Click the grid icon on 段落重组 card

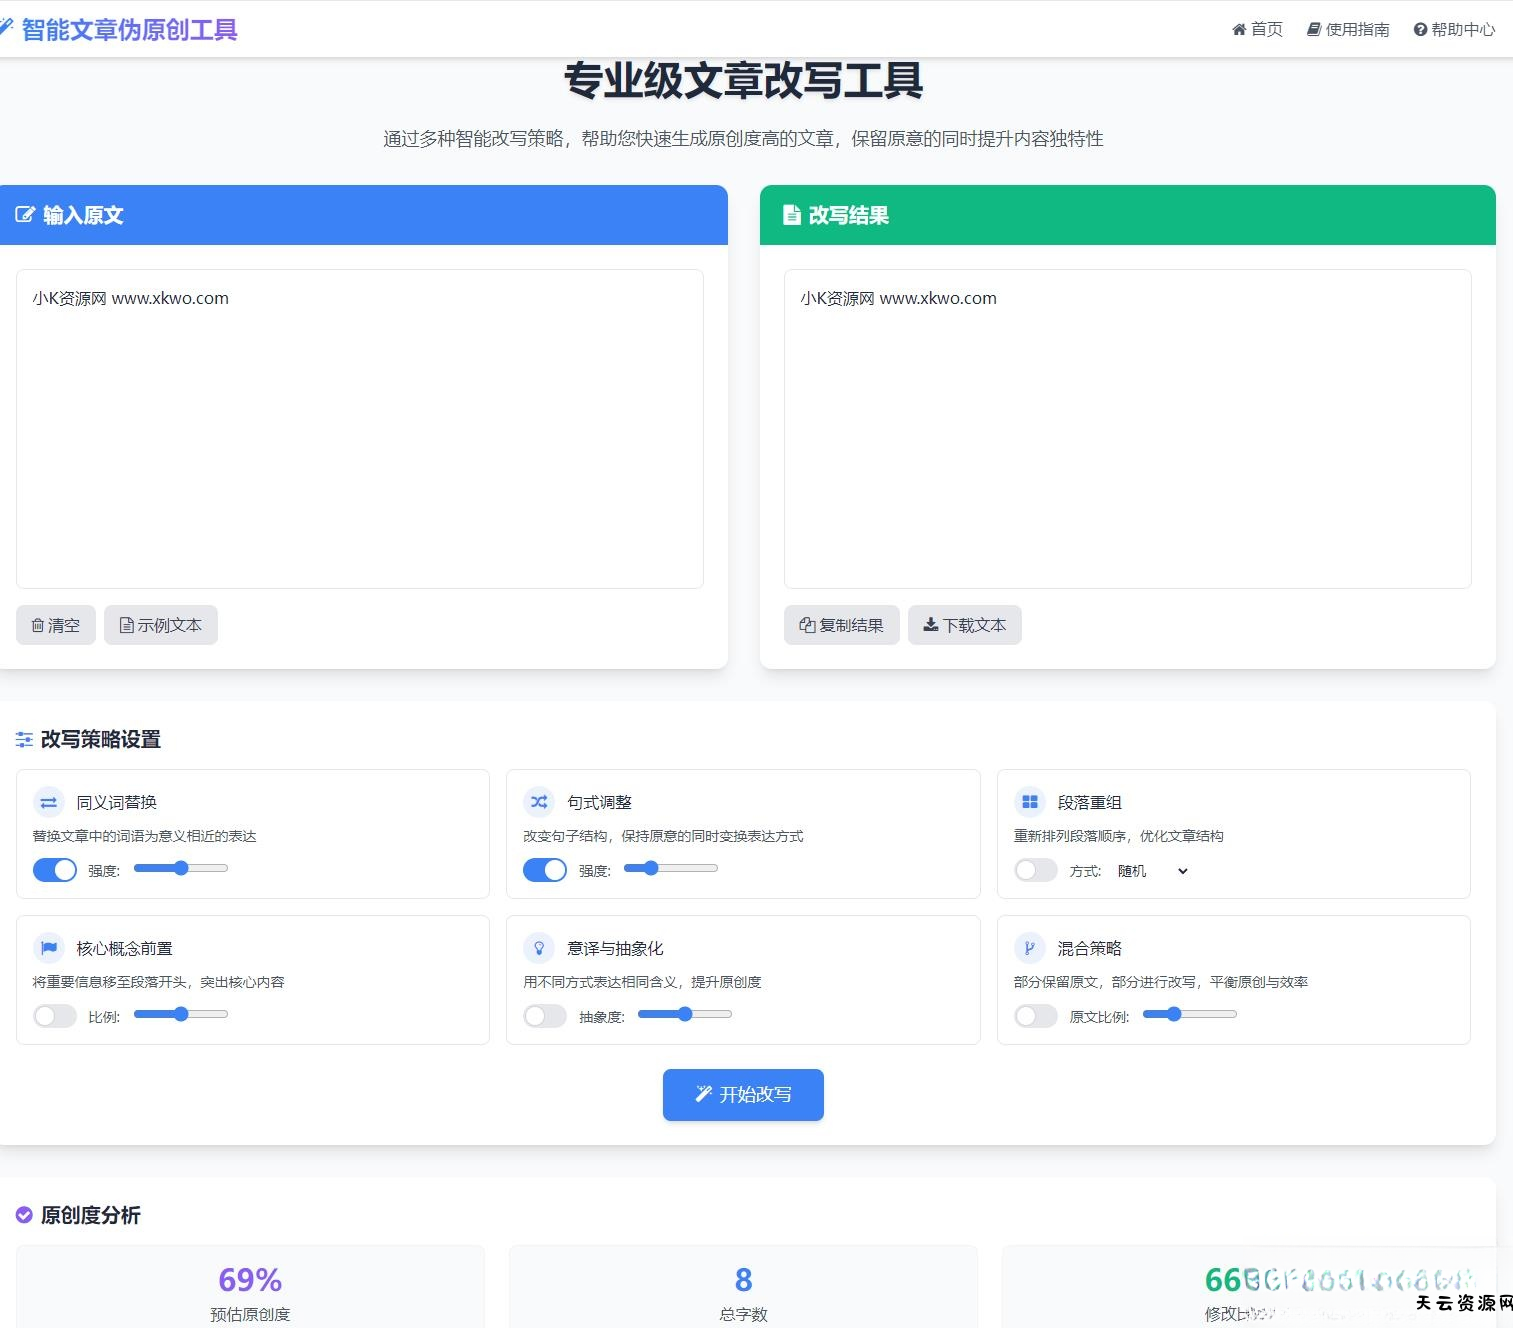pyautogui.click(x=1029, y=801)
